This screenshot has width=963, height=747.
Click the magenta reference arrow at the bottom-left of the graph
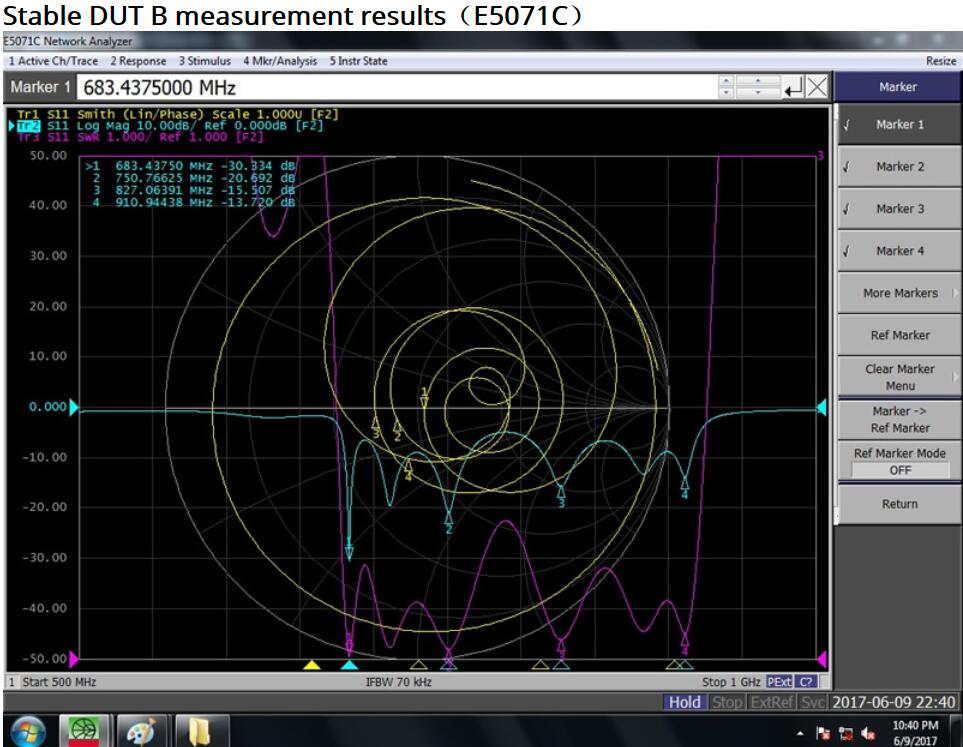click(x=74, y=659)
